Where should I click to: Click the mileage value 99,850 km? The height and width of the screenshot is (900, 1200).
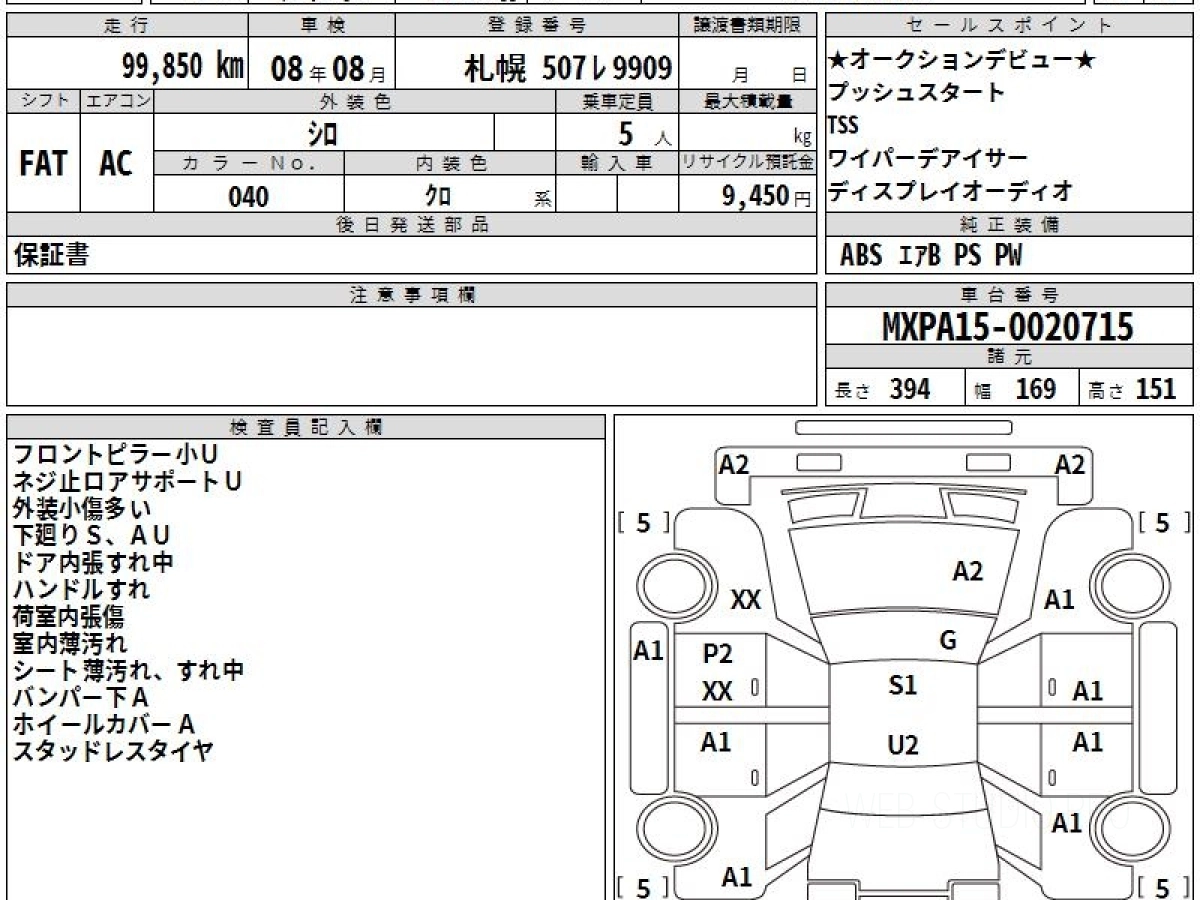tap(182, 68)
